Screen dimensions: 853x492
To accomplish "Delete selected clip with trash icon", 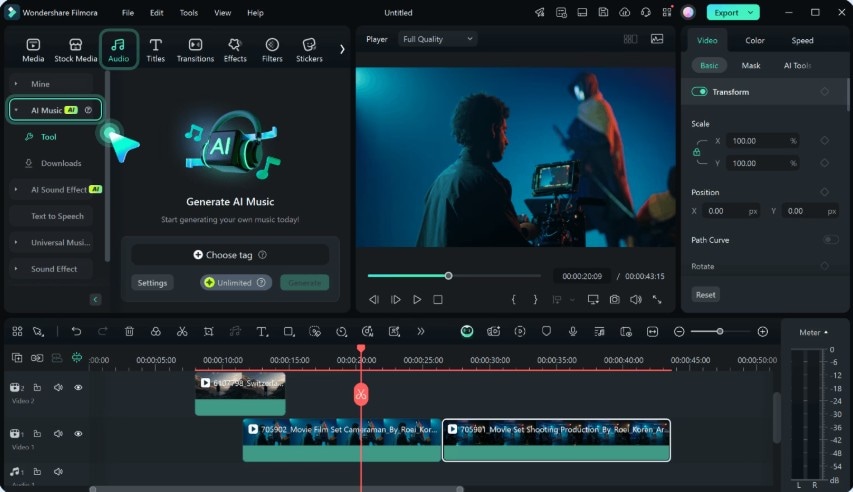I will (129, 331).
